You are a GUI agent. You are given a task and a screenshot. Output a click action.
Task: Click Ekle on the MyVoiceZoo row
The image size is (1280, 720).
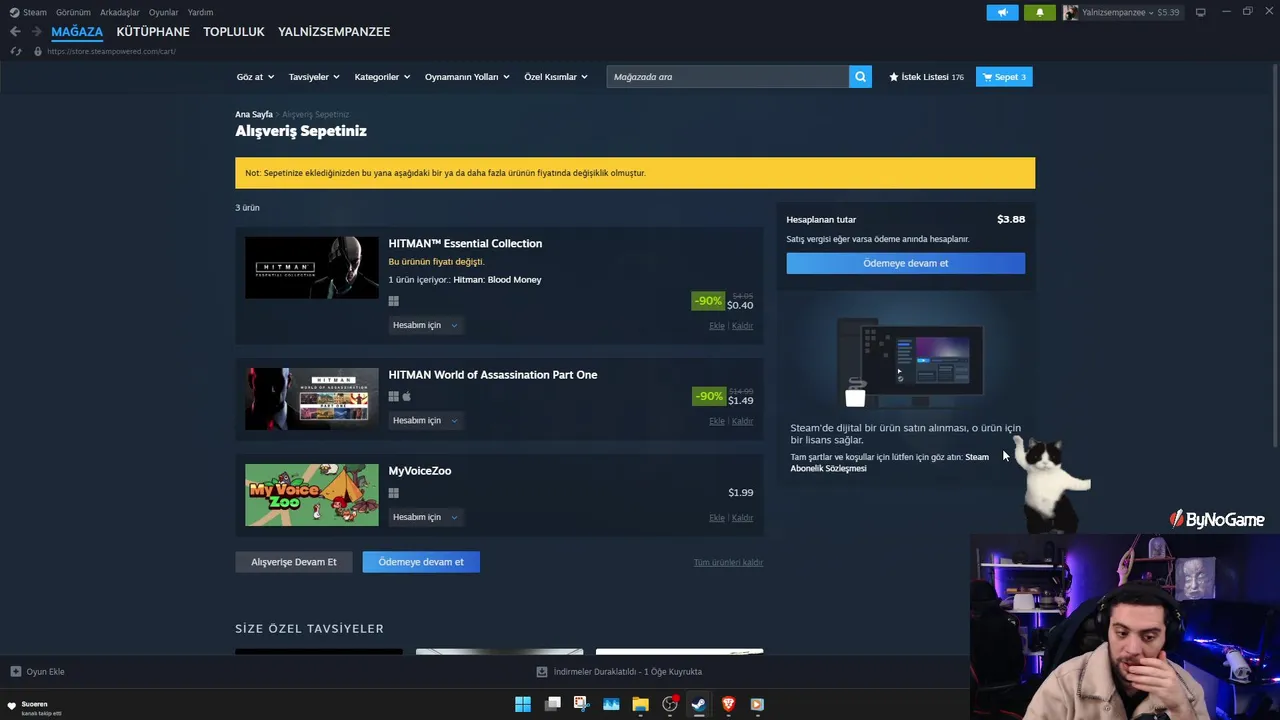point(717,518)
